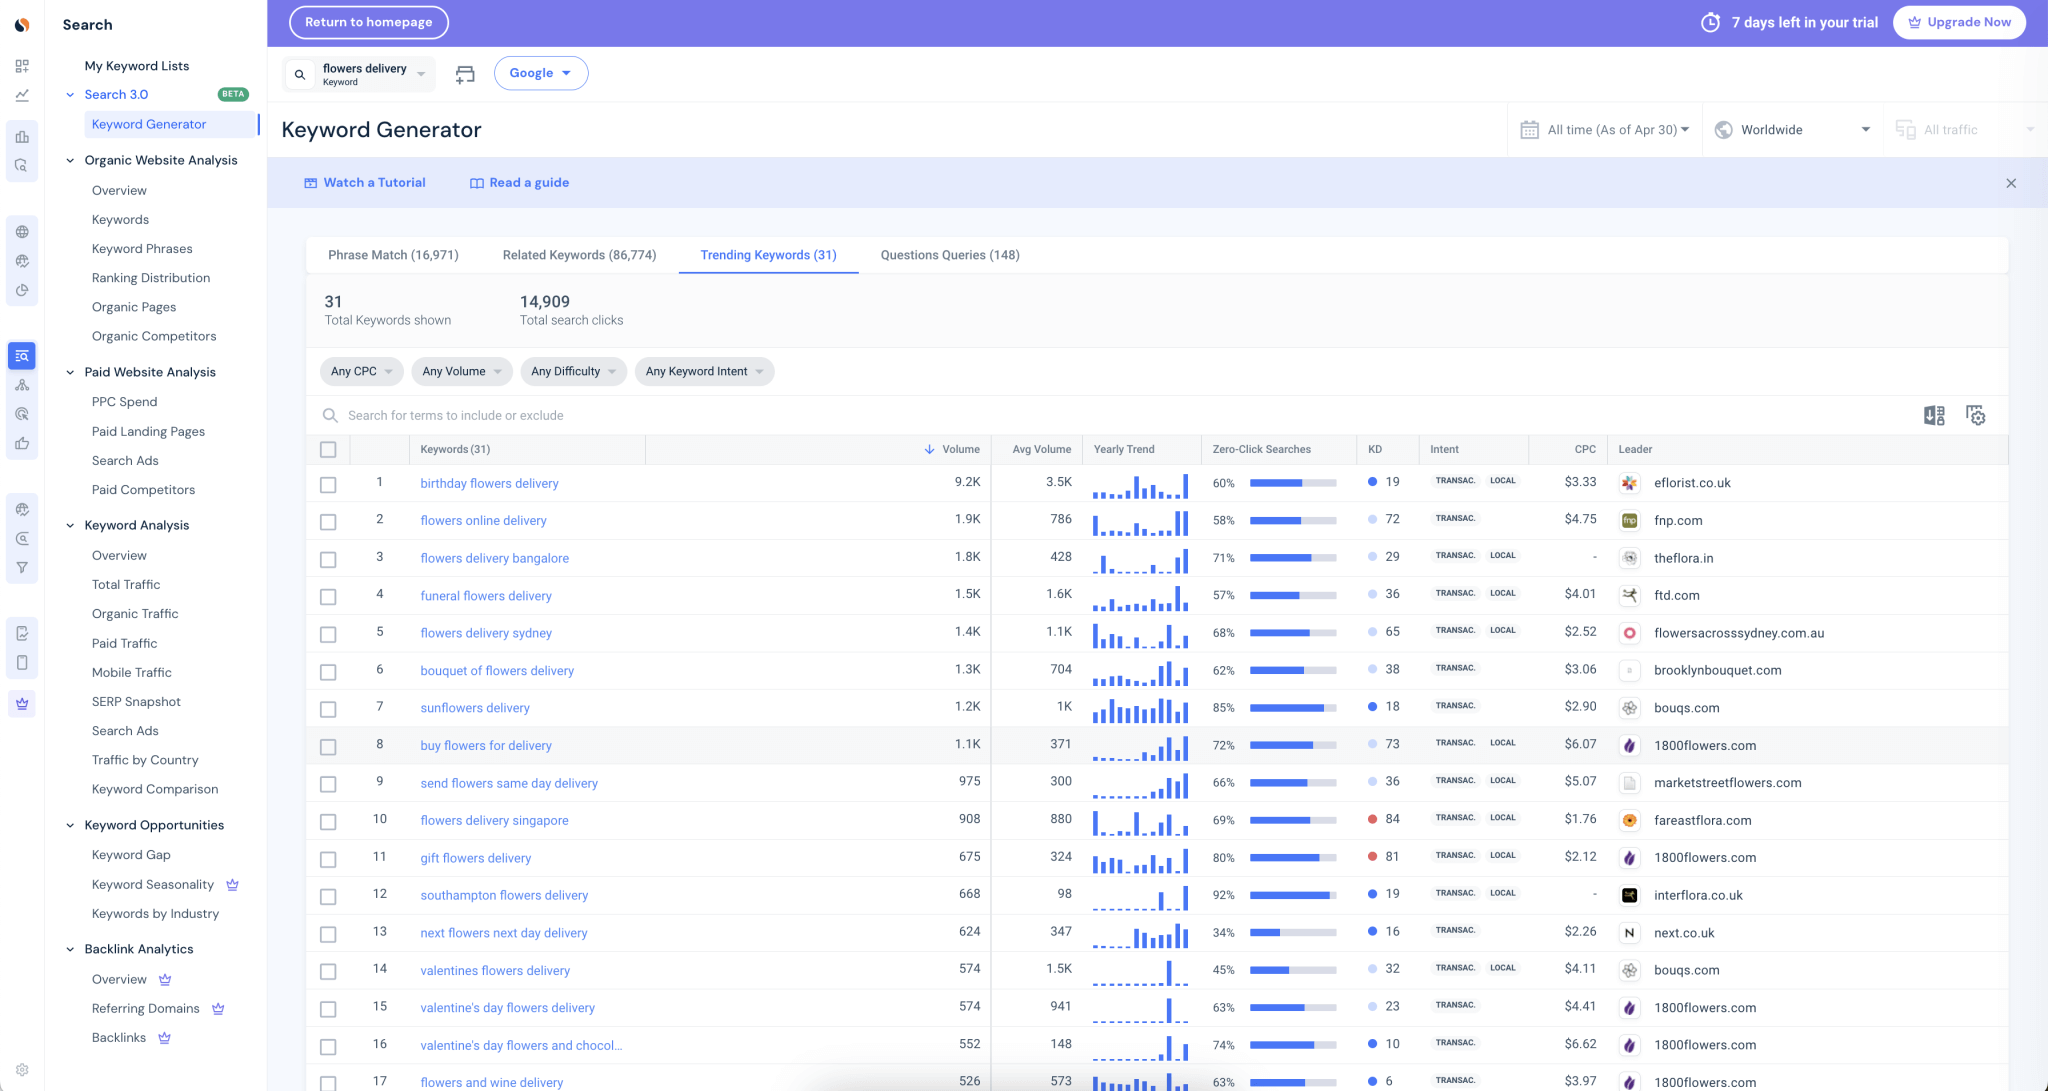Image resolution: width=2048 pixels, height=1091 pixels.
Task: Click the crown upgrade icon at sidebar bottom
Action: tap(22, 703)
